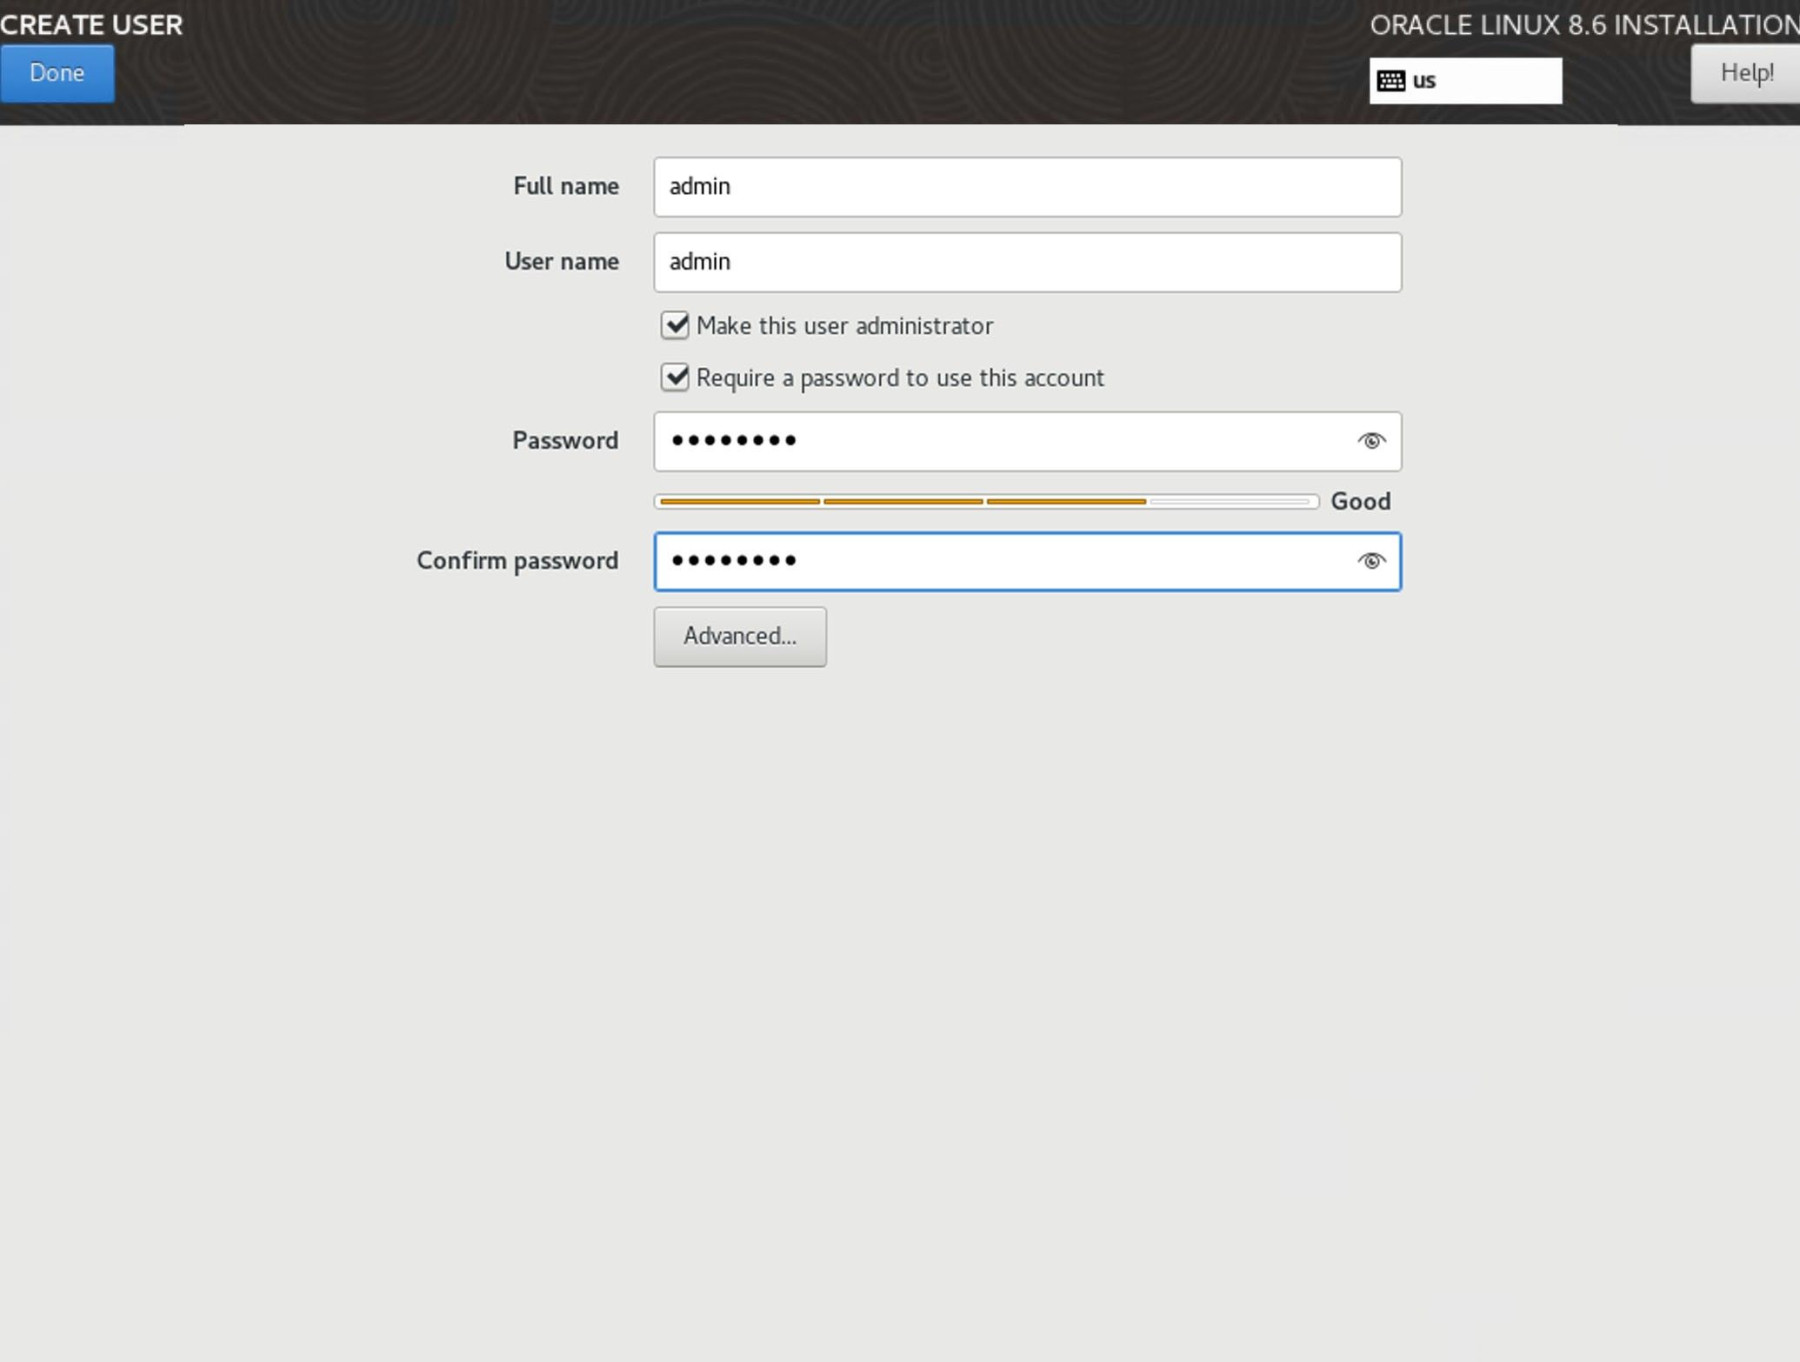Show password via Password field eye icon

click(x=1371, y=441)
